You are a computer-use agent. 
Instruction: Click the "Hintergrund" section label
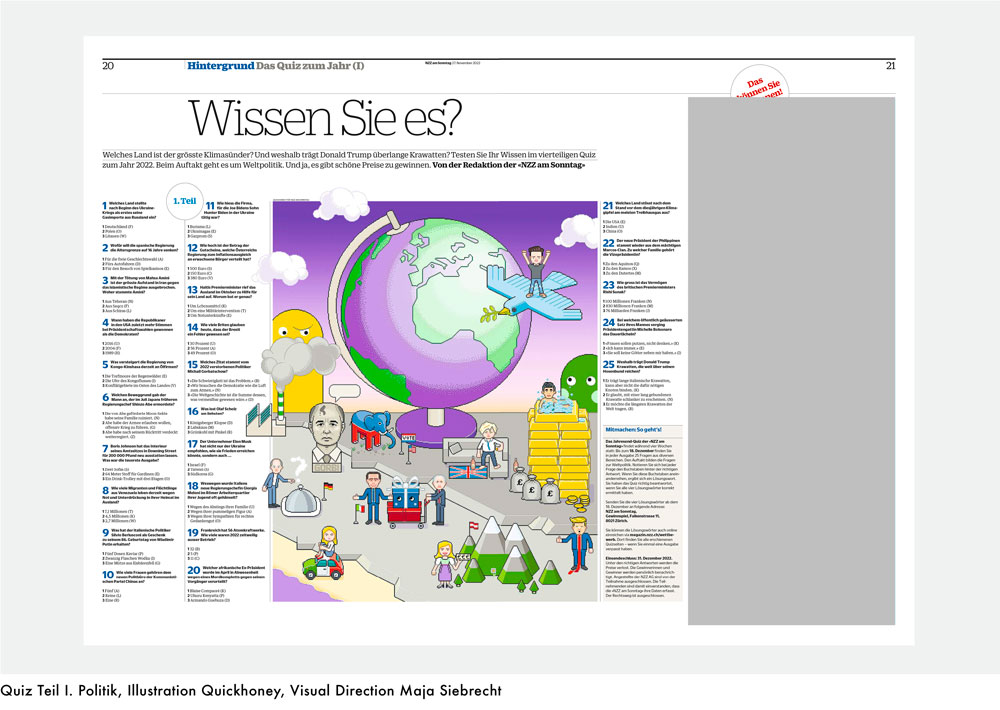[219, 66]
